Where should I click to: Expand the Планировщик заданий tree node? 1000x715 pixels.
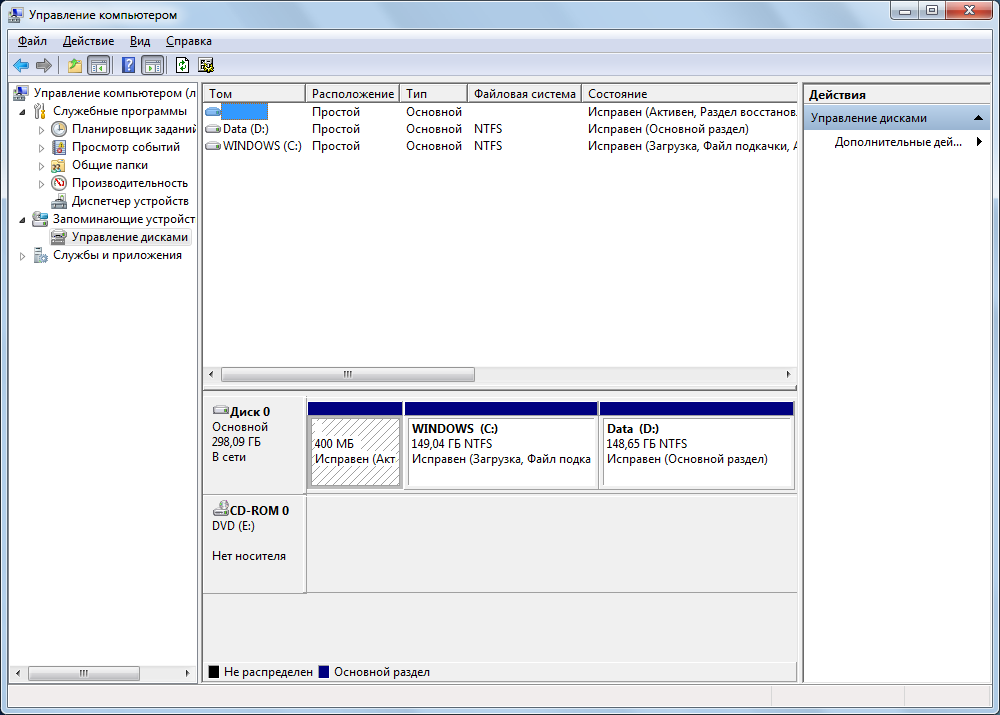click(41, 129)
